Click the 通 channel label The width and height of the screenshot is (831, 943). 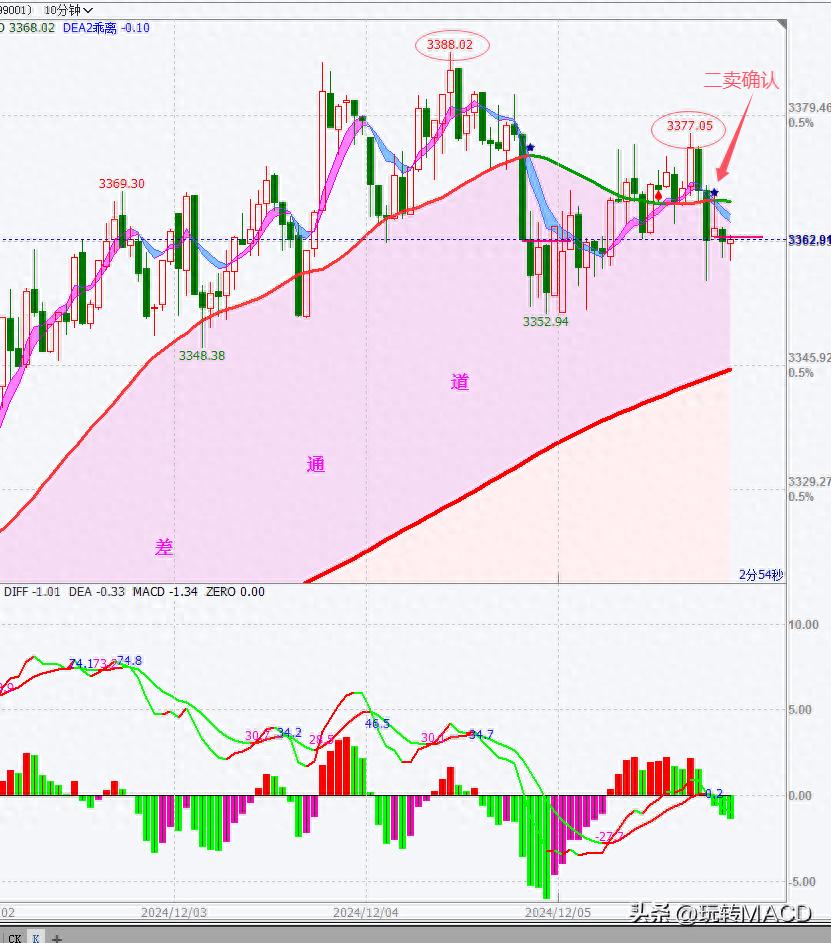[316, 464]
